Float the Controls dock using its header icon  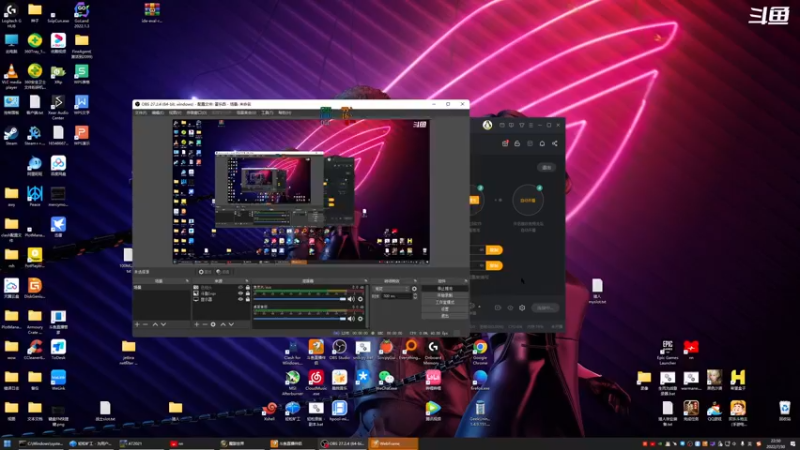pyautogui.click(x=465, y=281)
